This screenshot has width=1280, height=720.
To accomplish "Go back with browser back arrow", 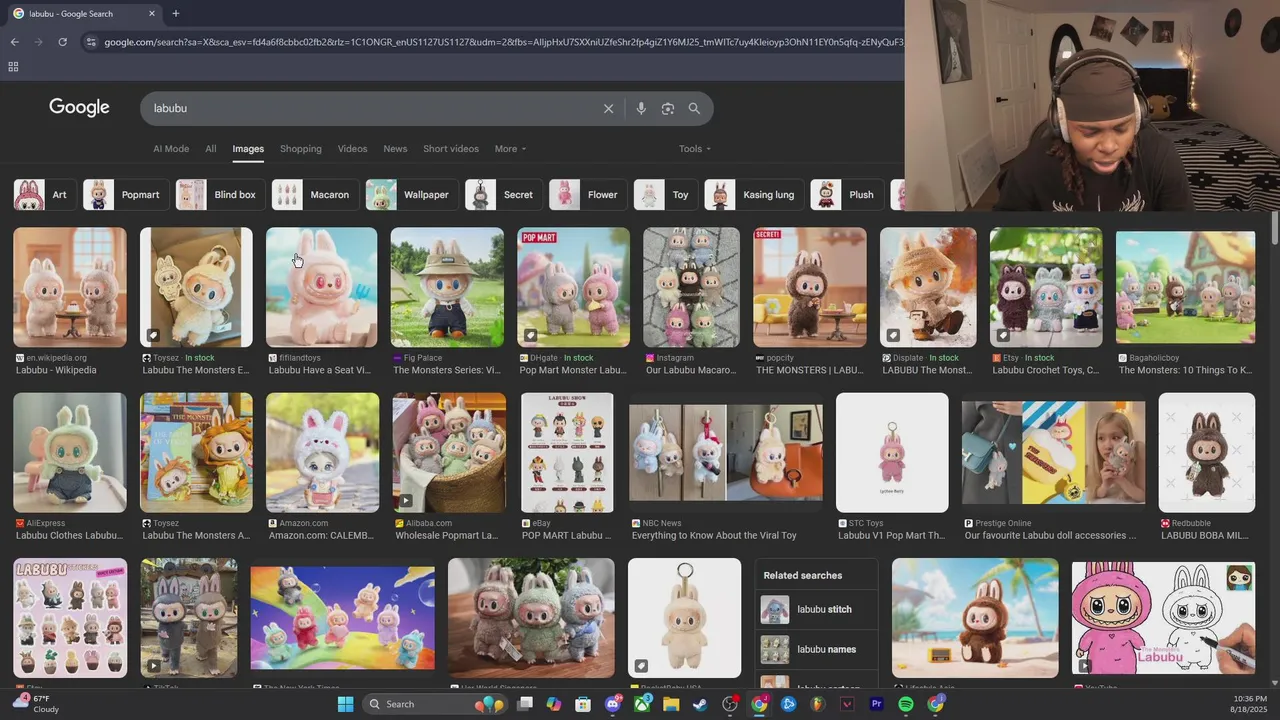I will tap(14, 42).
